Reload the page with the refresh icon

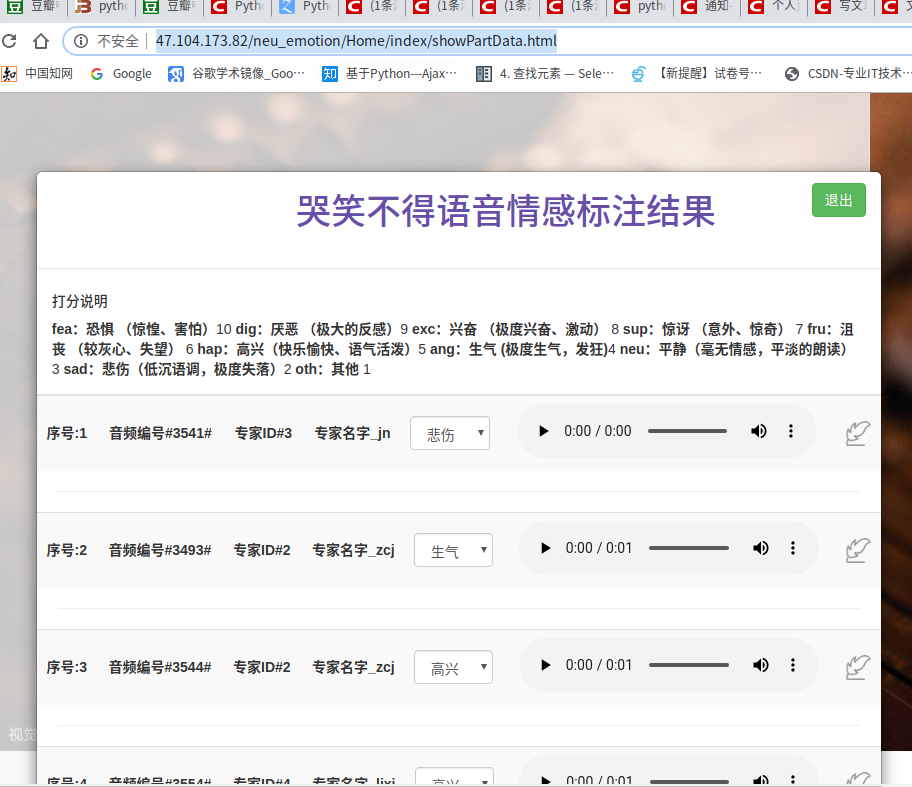(x=9, y=41)
